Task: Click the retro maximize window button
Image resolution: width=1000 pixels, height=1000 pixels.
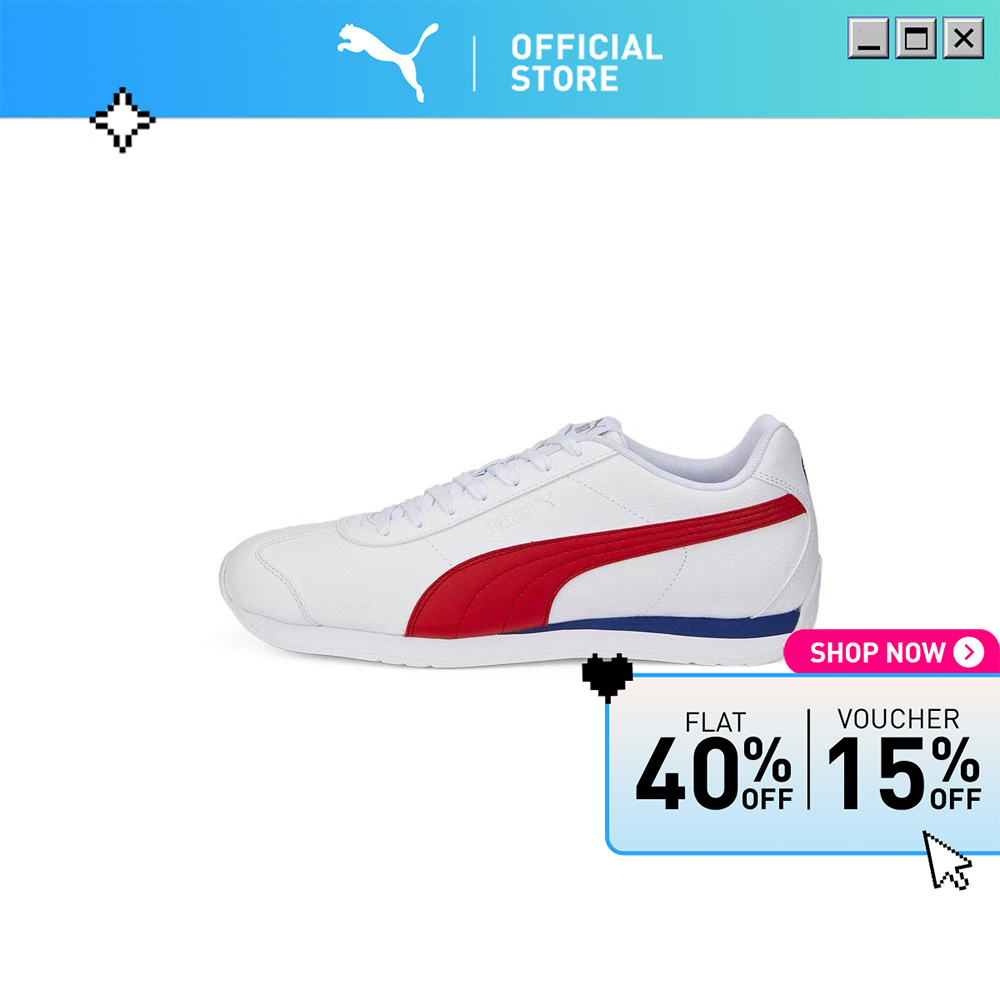Action: 916,38
